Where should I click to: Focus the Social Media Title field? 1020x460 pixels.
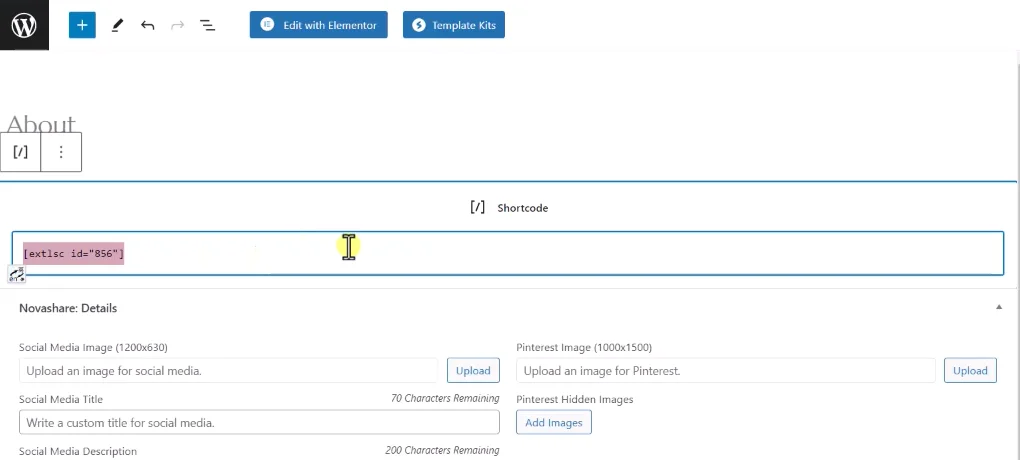pyautogui.click(x=258, y=422)
